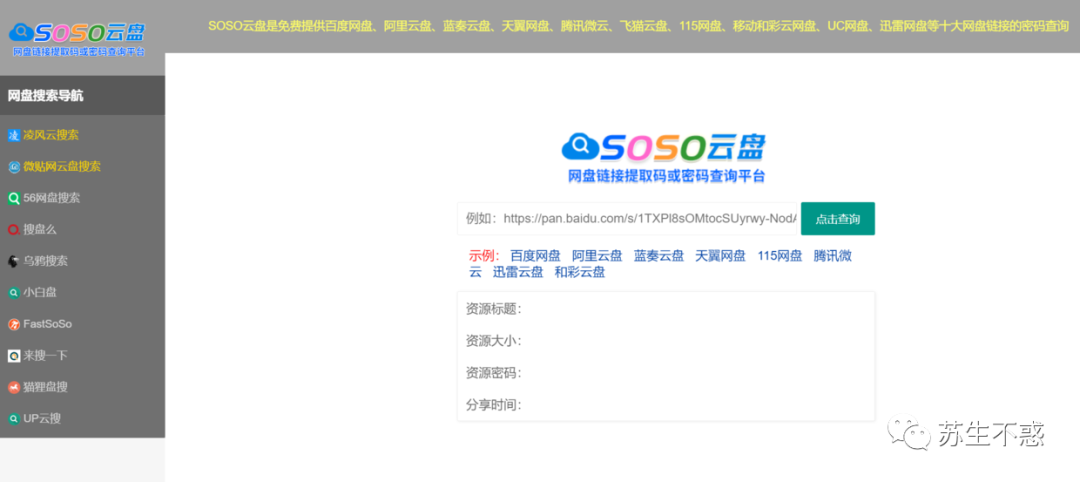The height and width of the screenshot is (482, 1080).
Task: Open 凌风云搜索 link in sidebar
Action: pyautogui.click(x=51, y=136)
